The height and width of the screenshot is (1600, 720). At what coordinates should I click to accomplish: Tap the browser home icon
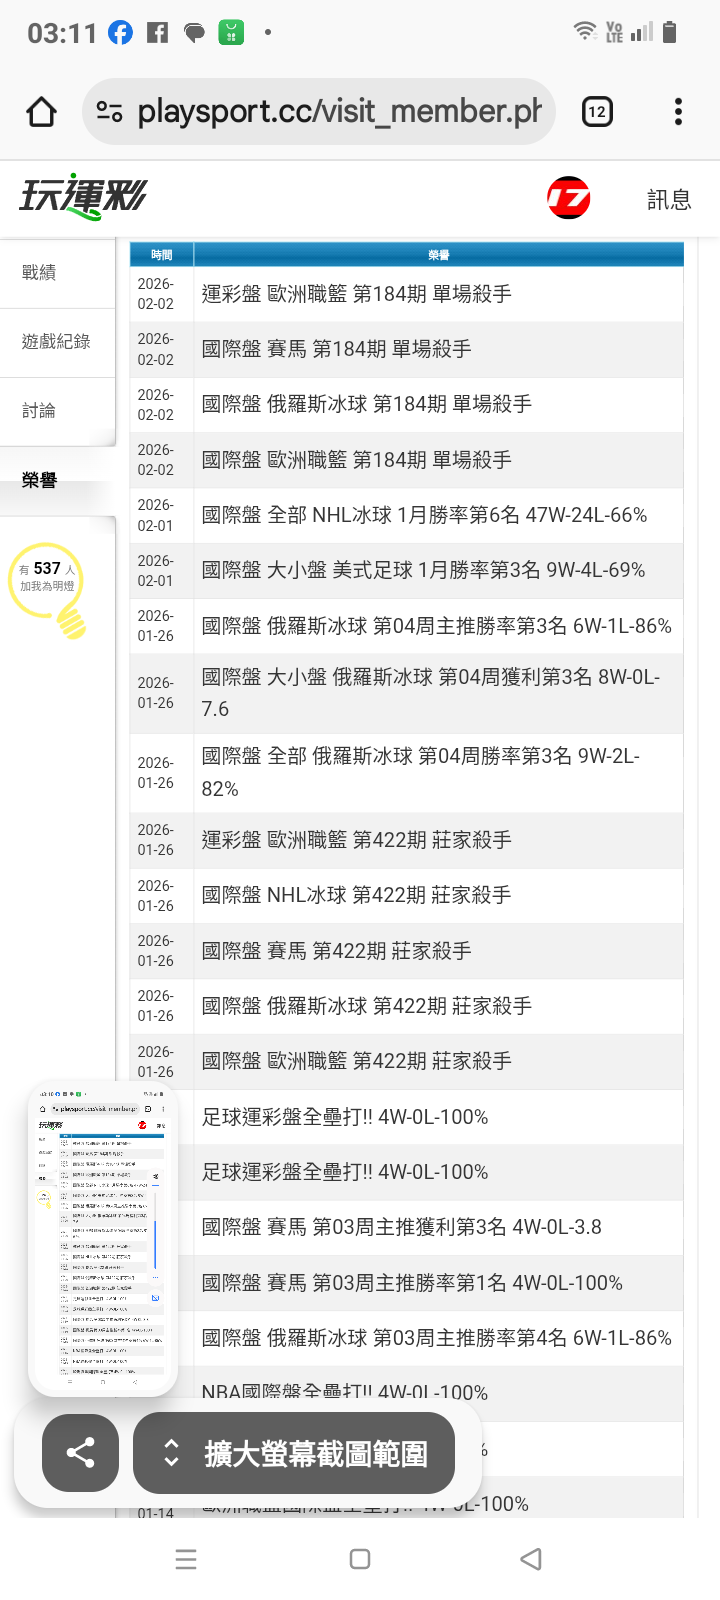coord(41,112)
